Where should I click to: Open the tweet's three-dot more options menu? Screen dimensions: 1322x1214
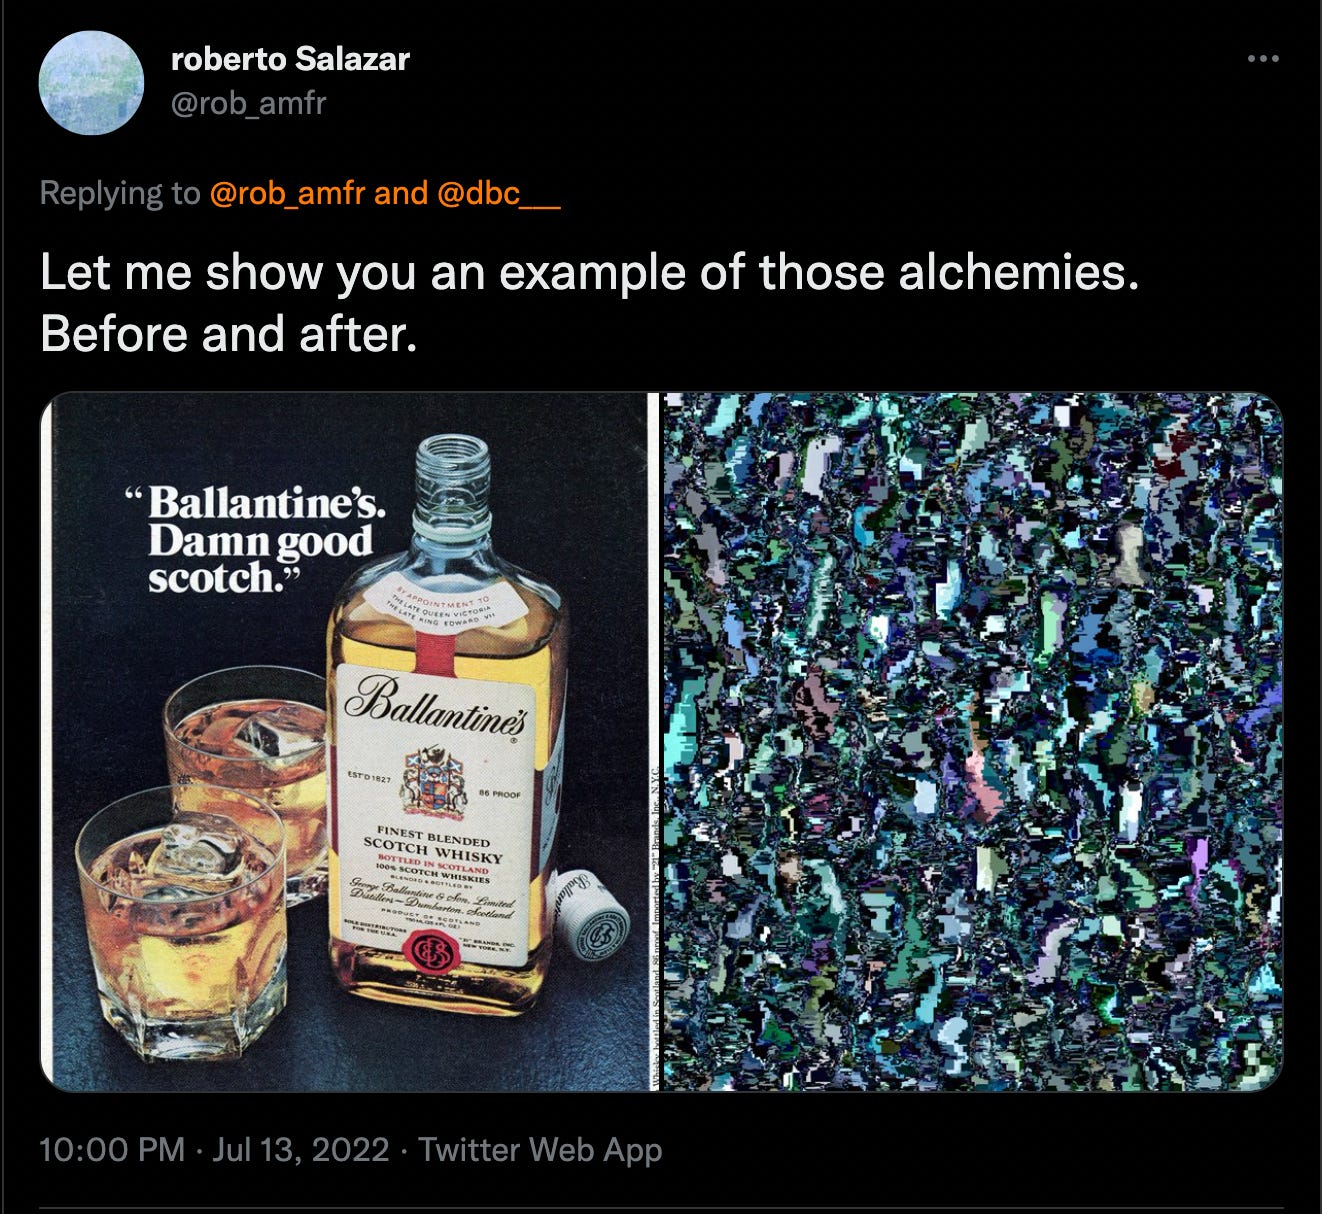[x=1263, y=59]
